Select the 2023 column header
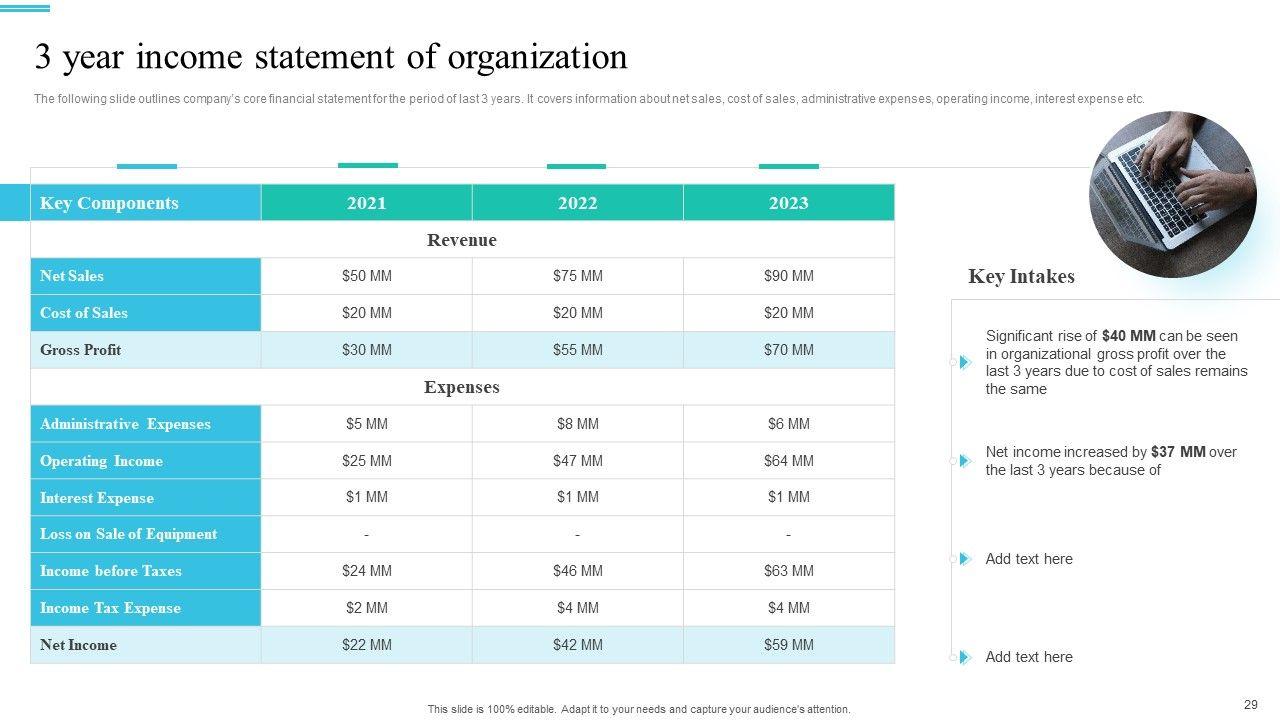The width and height of the screenshot is (1280, 720). (788, 203)
